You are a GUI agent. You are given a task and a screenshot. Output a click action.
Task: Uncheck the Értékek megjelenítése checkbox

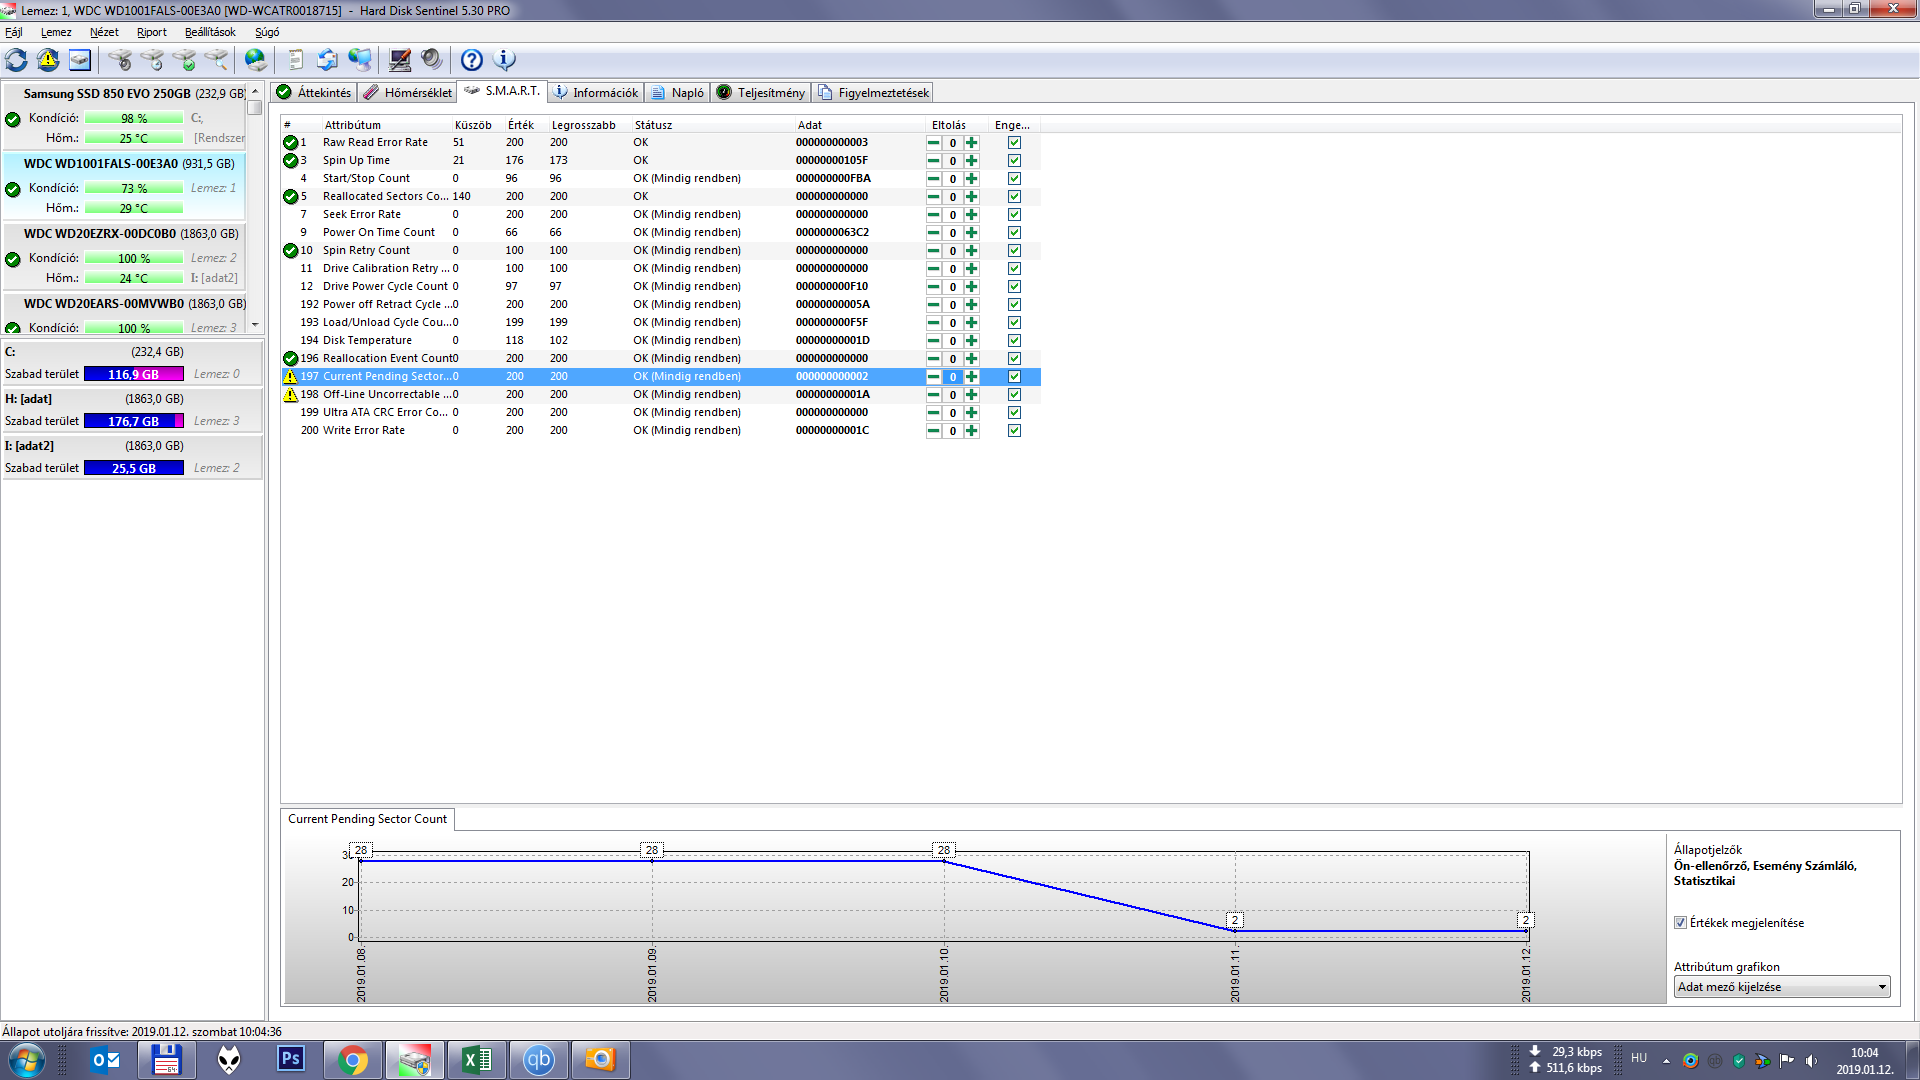click(1680, 923)
